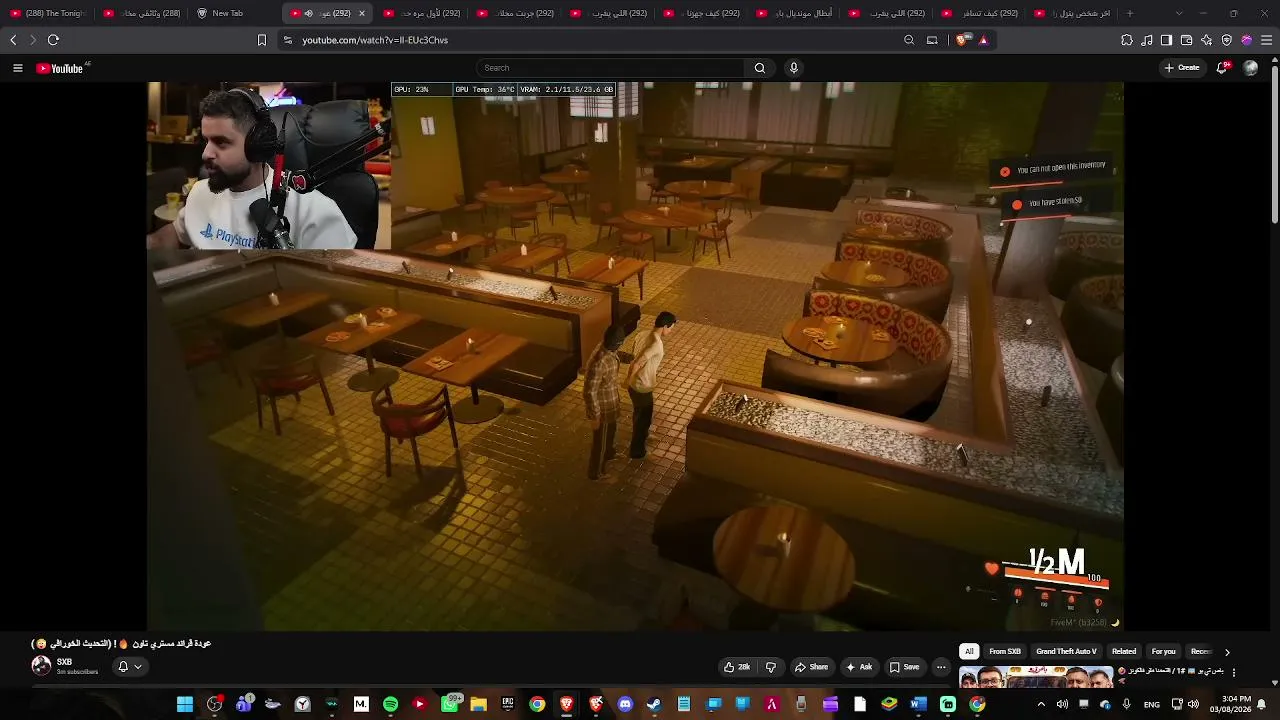Open the YouTube account avatar menu
The height and width of the screenshot is (720, 1280).
[x=1250, y=68]
